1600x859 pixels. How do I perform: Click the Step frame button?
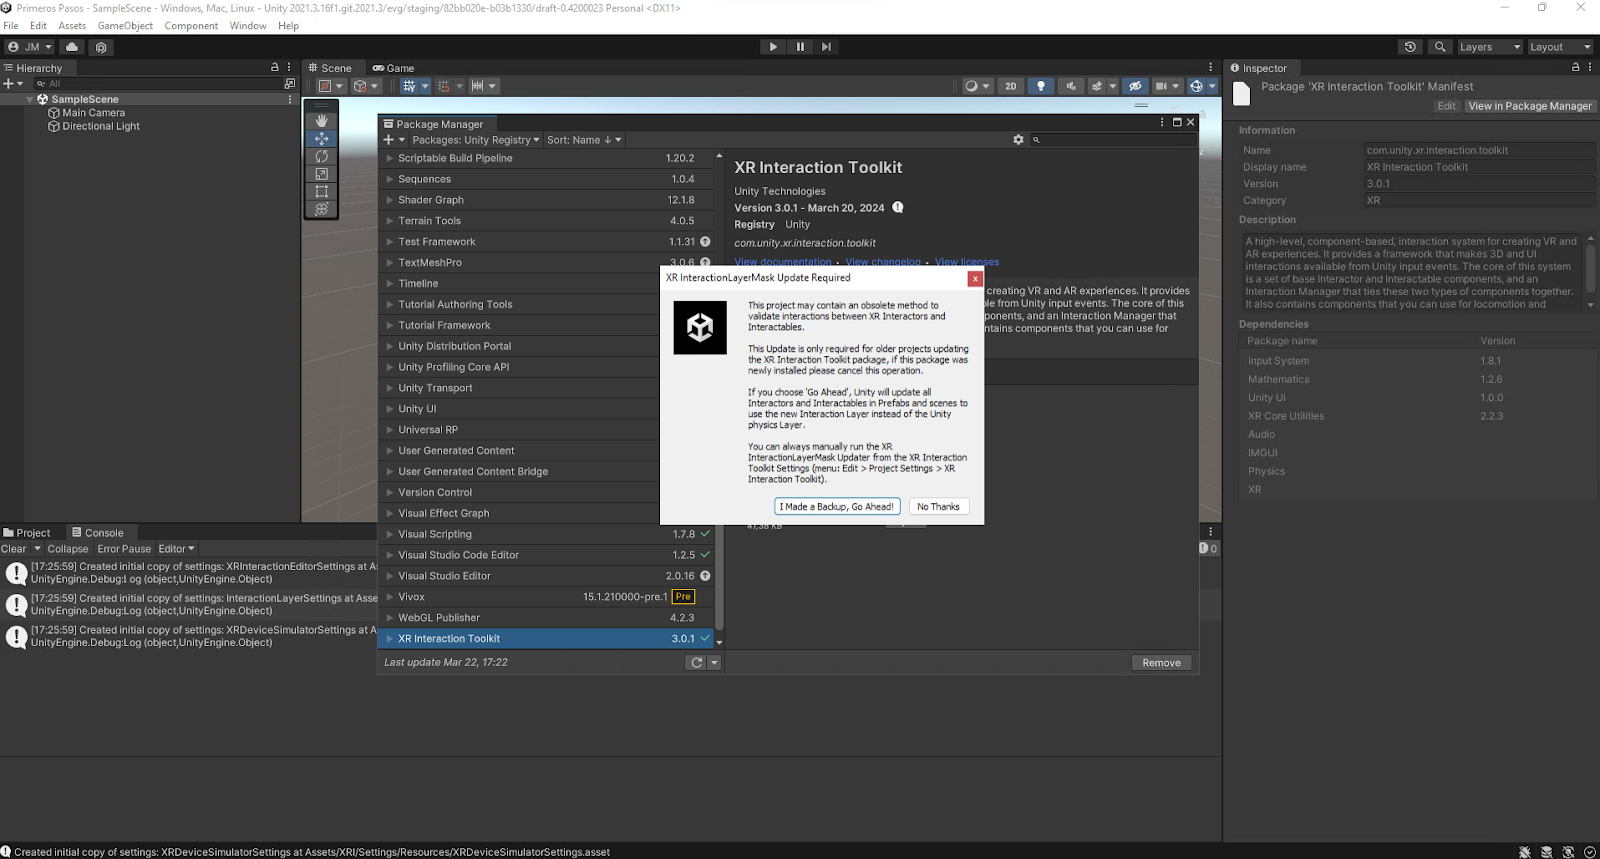click(826, 47)
